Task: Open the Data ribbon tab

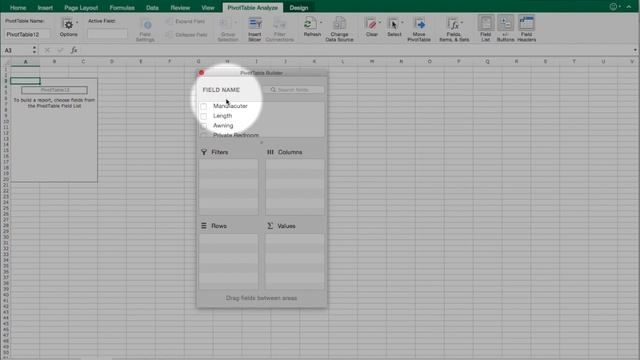Action: (152, 8)
